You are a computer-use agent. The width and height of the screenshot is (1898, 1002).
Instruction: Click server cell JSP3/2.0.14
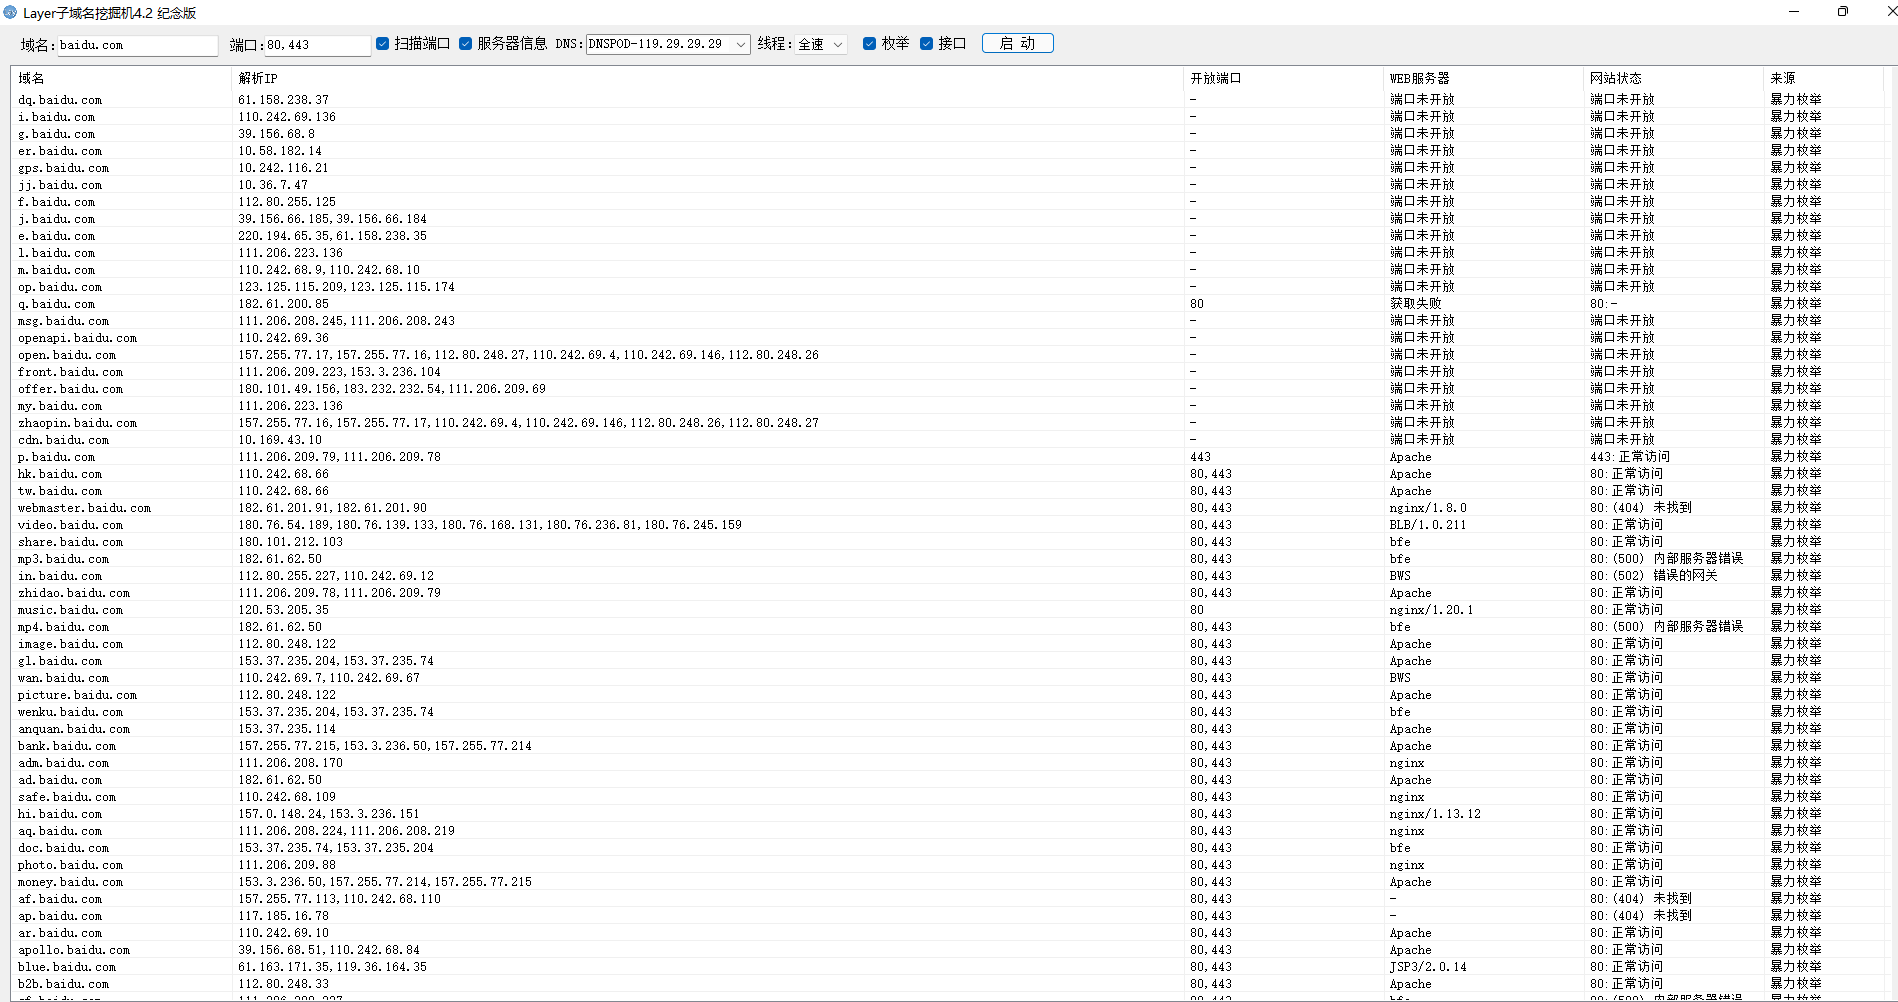point(1427,967)
